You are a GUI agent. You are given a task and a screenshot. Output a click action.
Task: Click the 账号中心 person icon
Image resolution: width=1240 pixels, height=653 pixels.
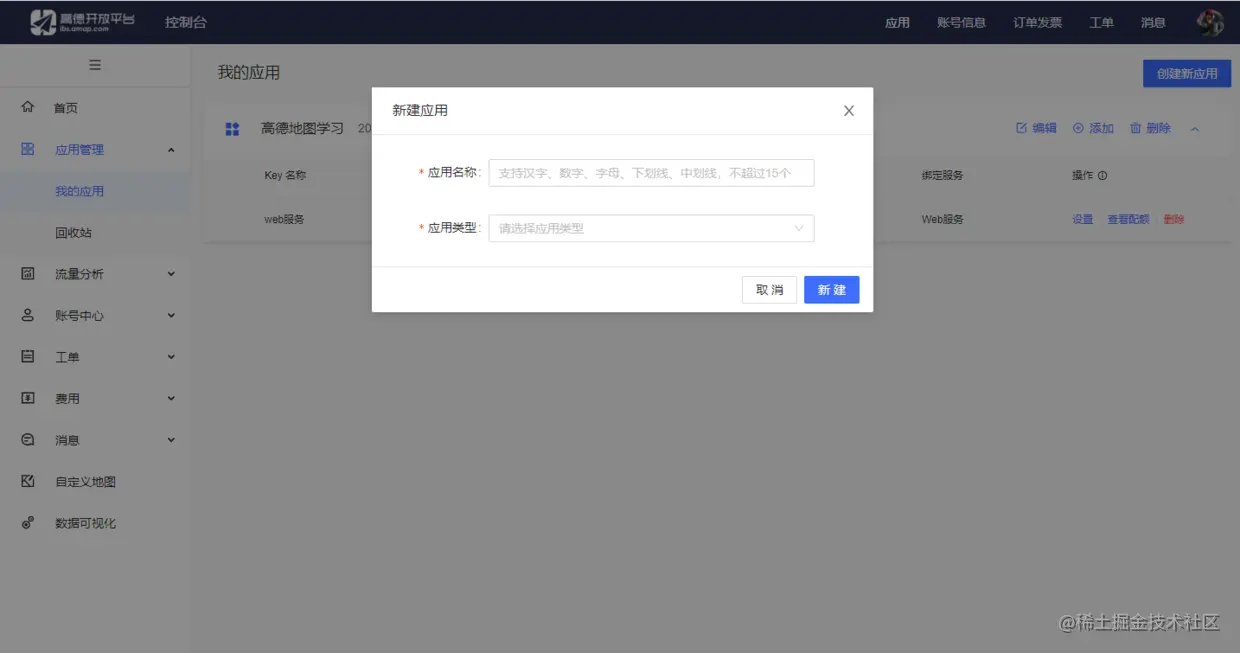coord(28,315)
